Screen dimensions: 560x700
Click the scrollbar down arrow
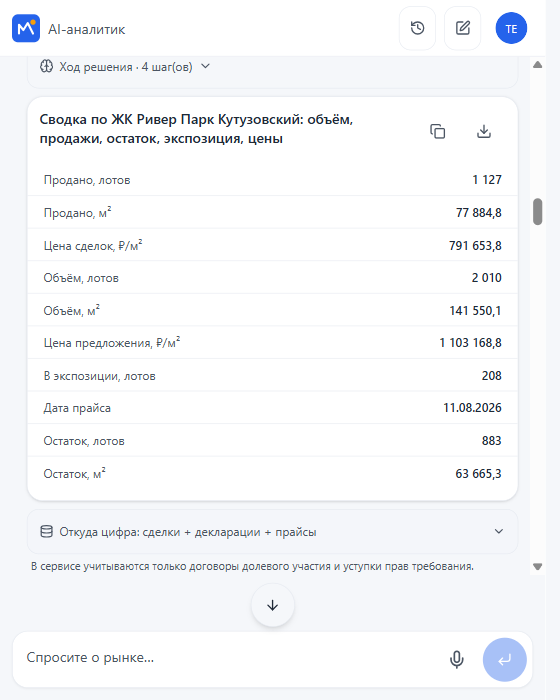point(538,567)
